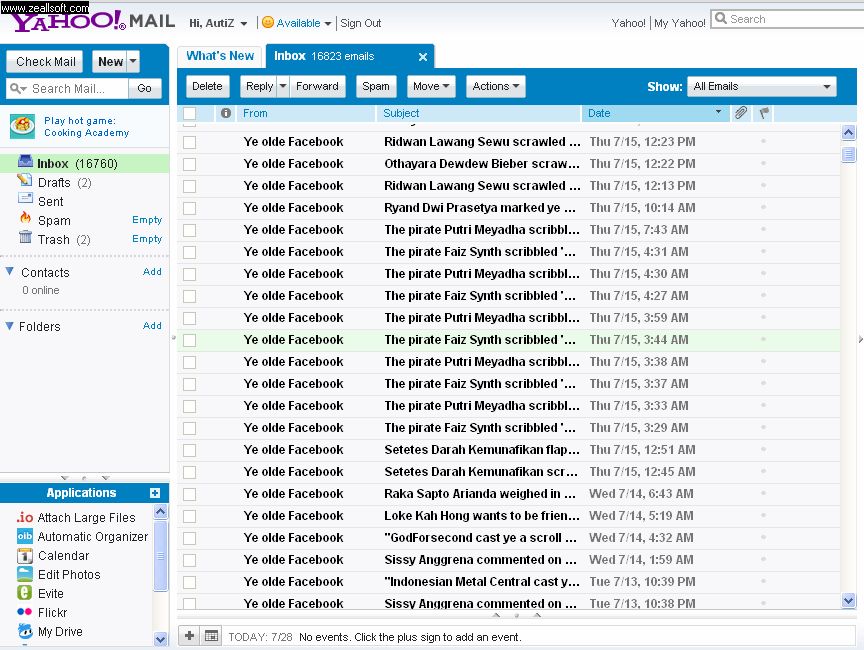The height and width of the screenshot is (650, 864).
Task: Click the Available smiley status icon
Action: point(267,22)
